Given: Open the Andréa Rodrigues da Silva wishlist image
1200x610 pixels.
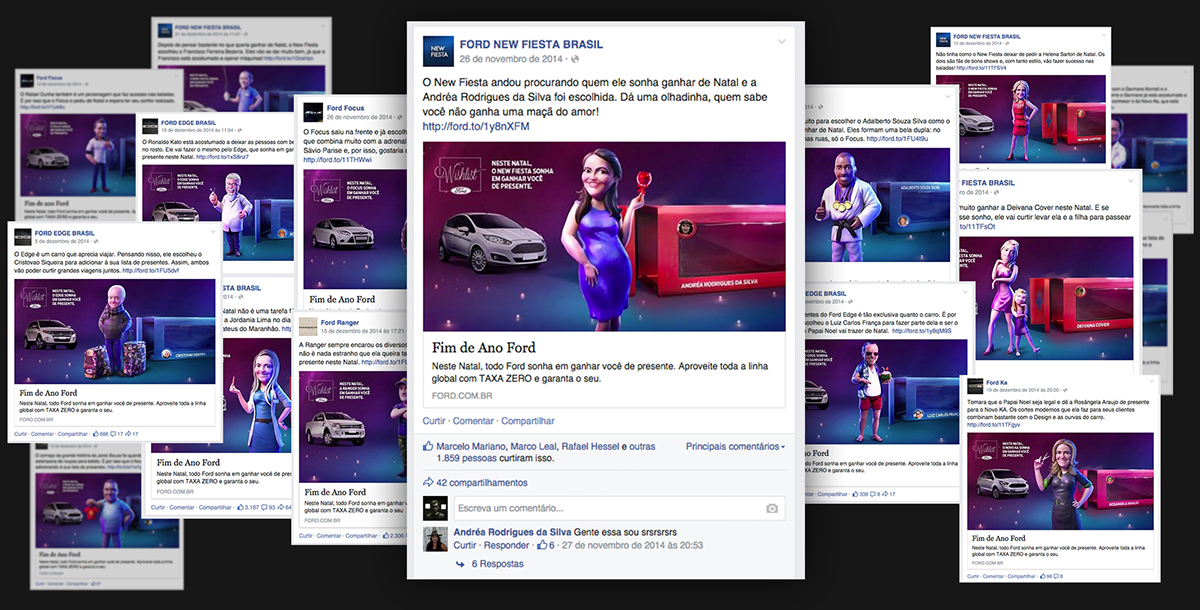Looking at the screenshot, I should (604, 236).
